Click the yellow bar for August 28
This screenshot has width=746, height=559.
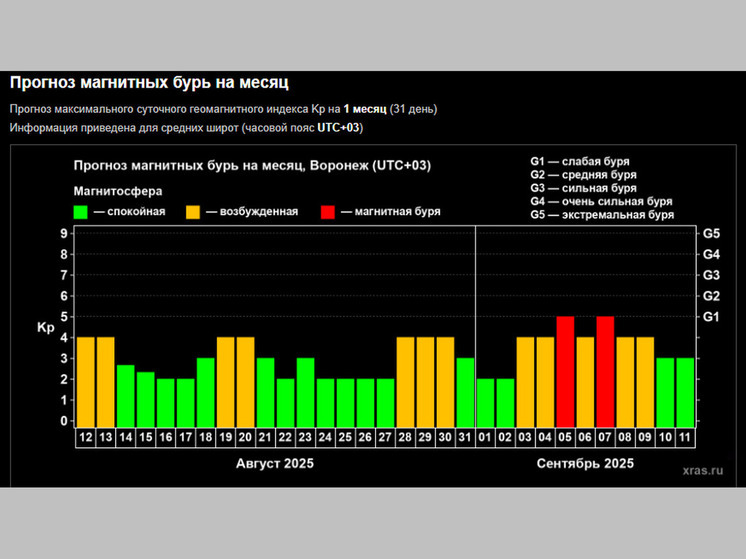coord(405,380)
